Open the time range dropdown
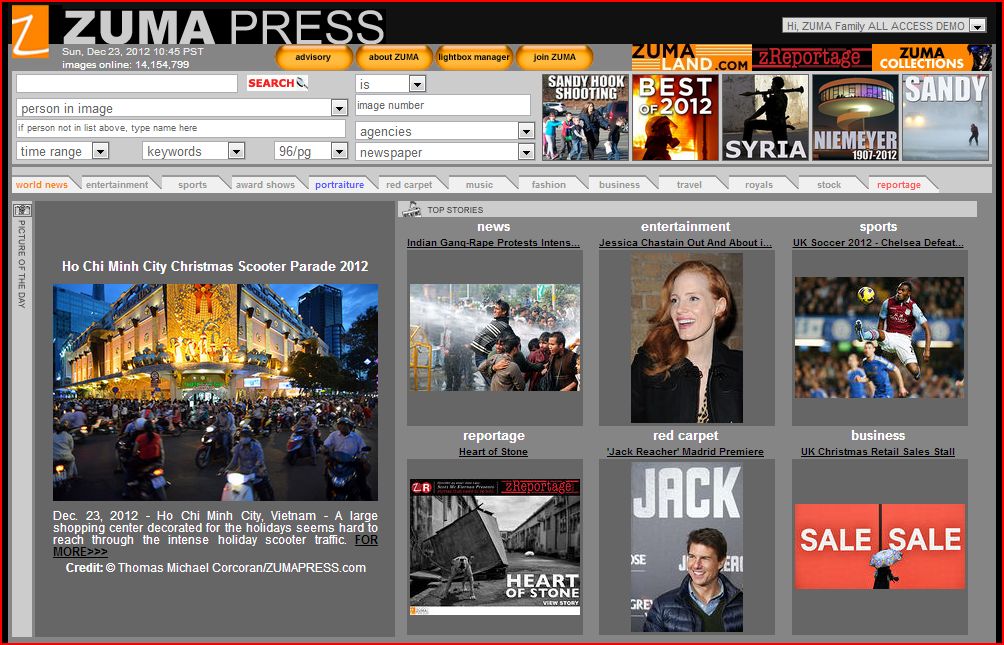 point(101,151)
